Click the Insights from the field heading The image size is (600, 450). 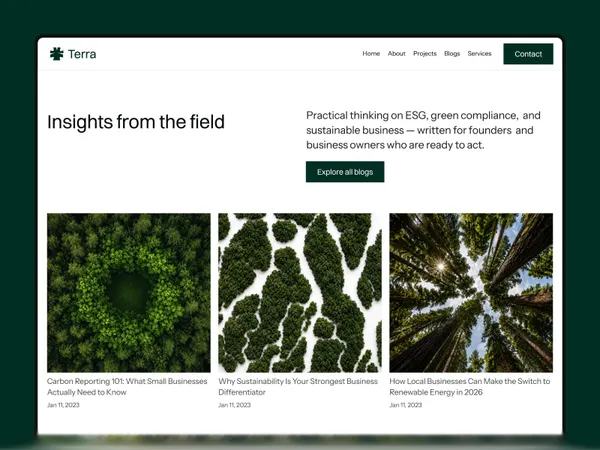[x=136, y=122]
